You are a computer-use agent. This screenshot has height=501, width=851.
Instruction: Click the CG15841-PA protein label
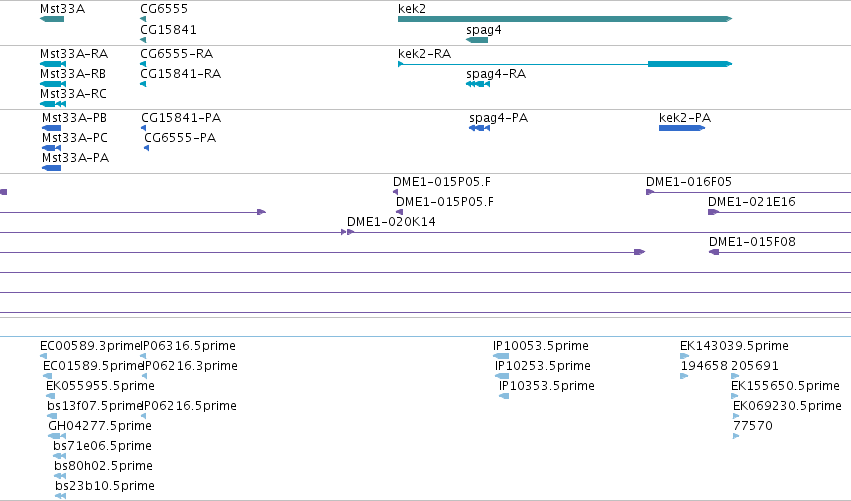point(181,118)
